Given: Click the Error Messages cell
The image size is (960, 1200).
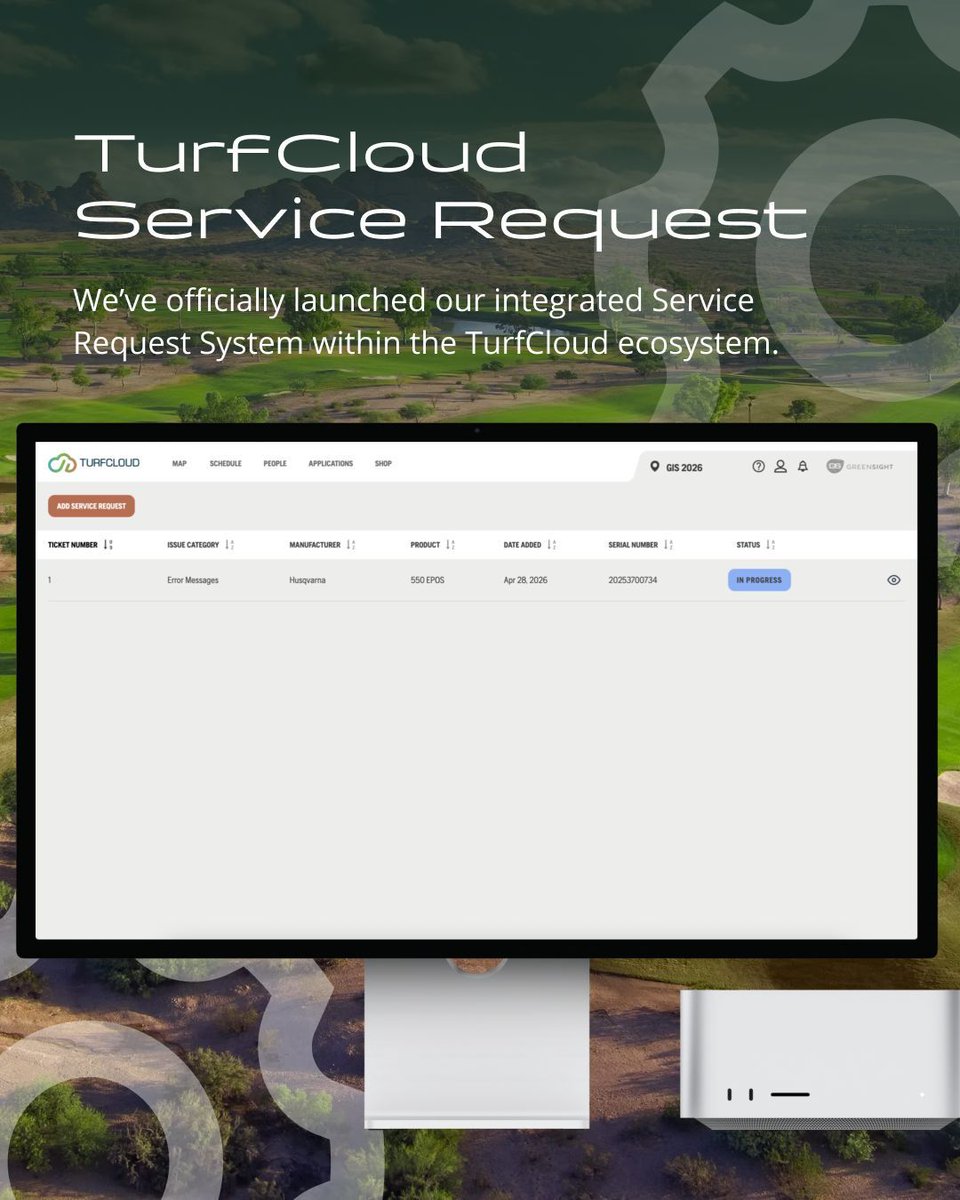Looking at the screenshot, I should click(x=193, y=580).
